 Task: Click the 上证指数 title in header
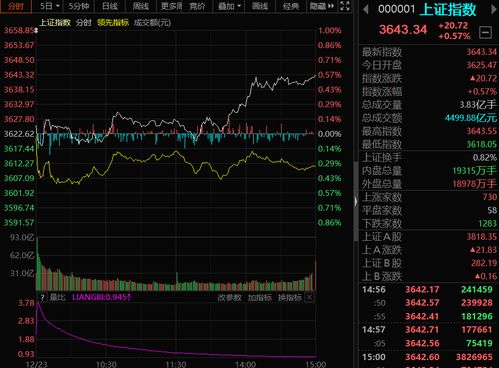448,10
